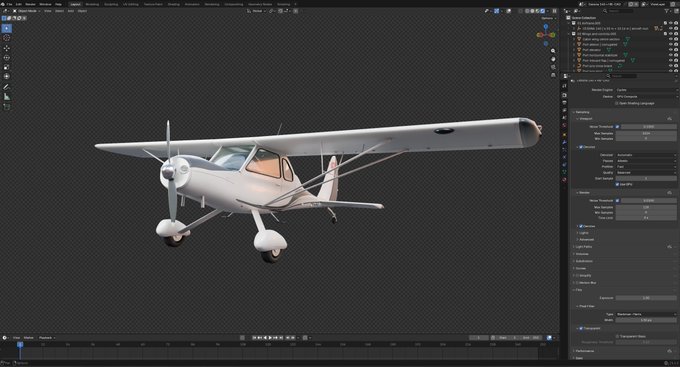Select the Transform tool

pyautogui.click(x=7, y=76)
